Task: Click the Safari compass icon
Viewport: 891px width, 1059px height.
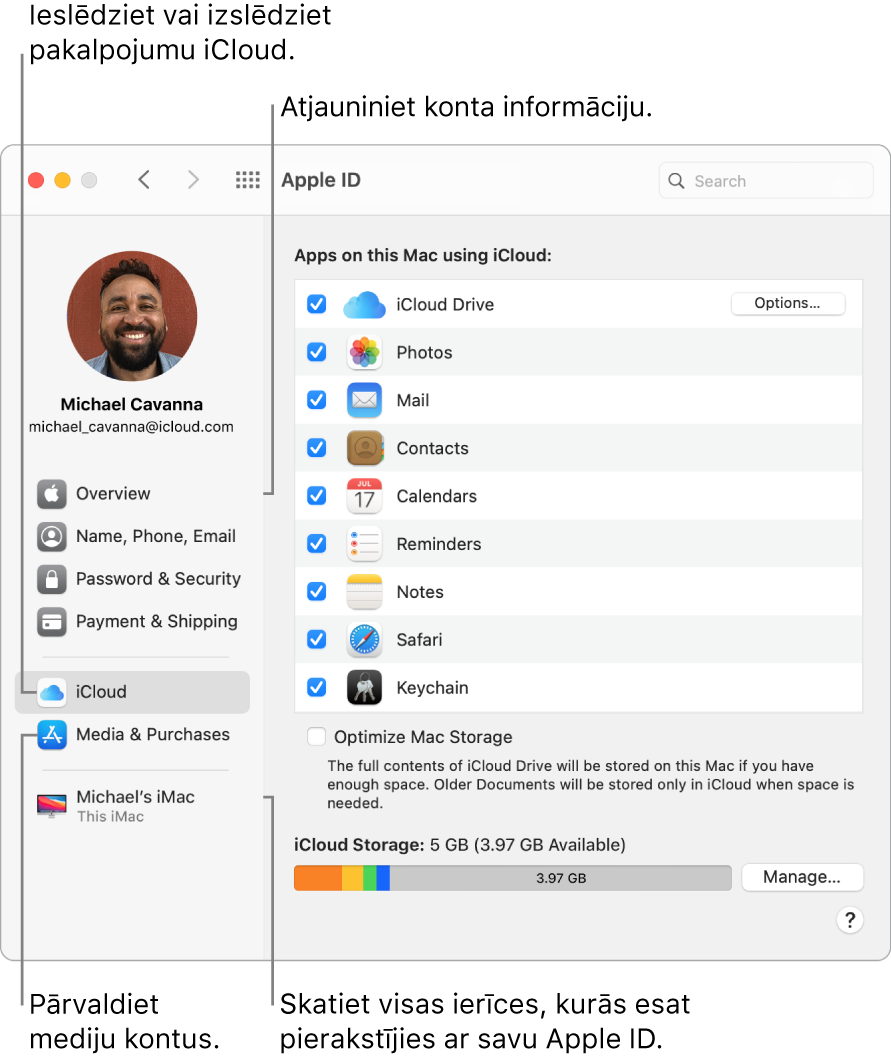Action: [x=364, y=639]
